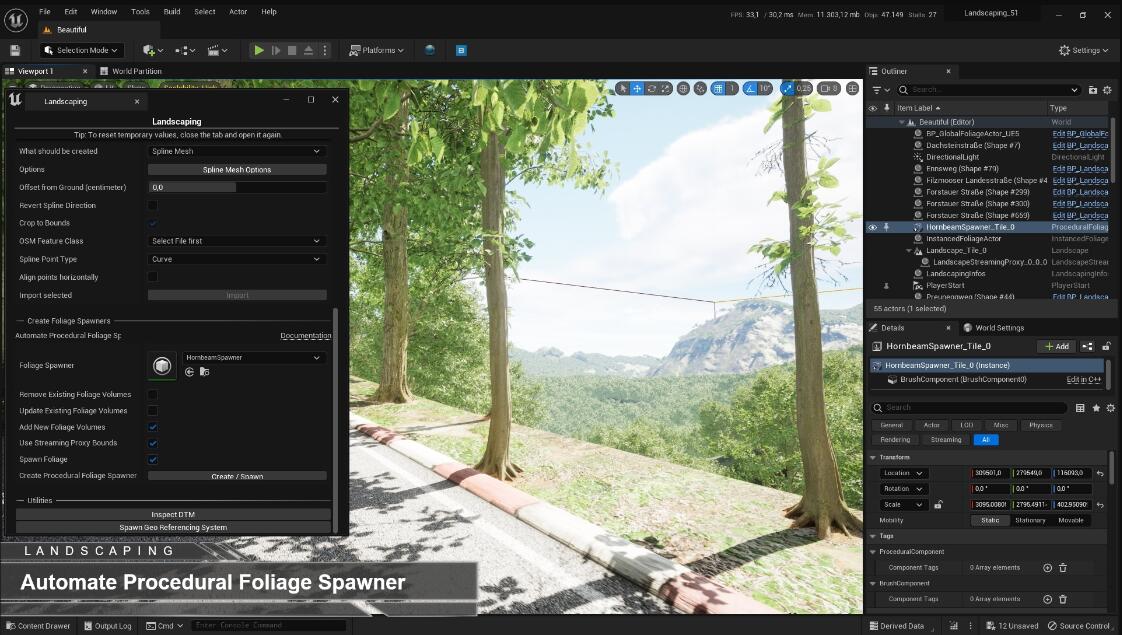Open the Documentation link
The height and width of the screenshot is (635, 1122).
pos(305,336)
